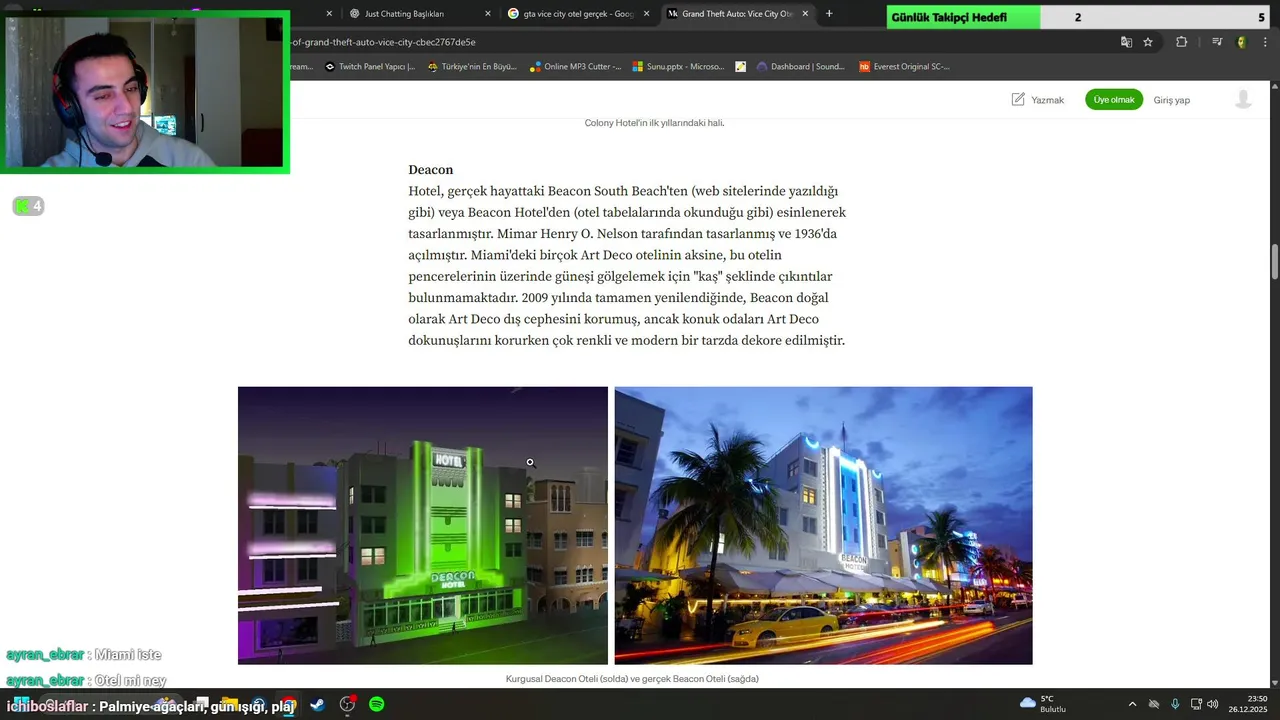Click the browser profile avatar icon
The image size is (1280, 720).
(x=1241, y=42)
